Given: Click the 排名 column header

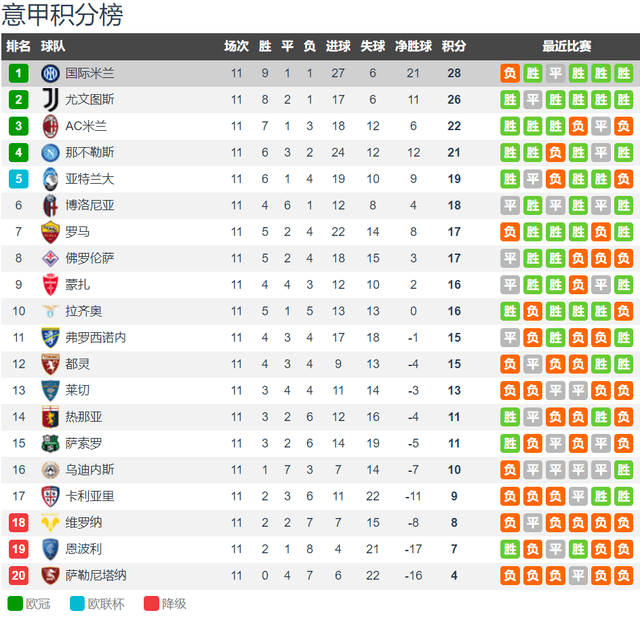Looking at the screenshot, I should pyautogui.click(x=18, y=46).
